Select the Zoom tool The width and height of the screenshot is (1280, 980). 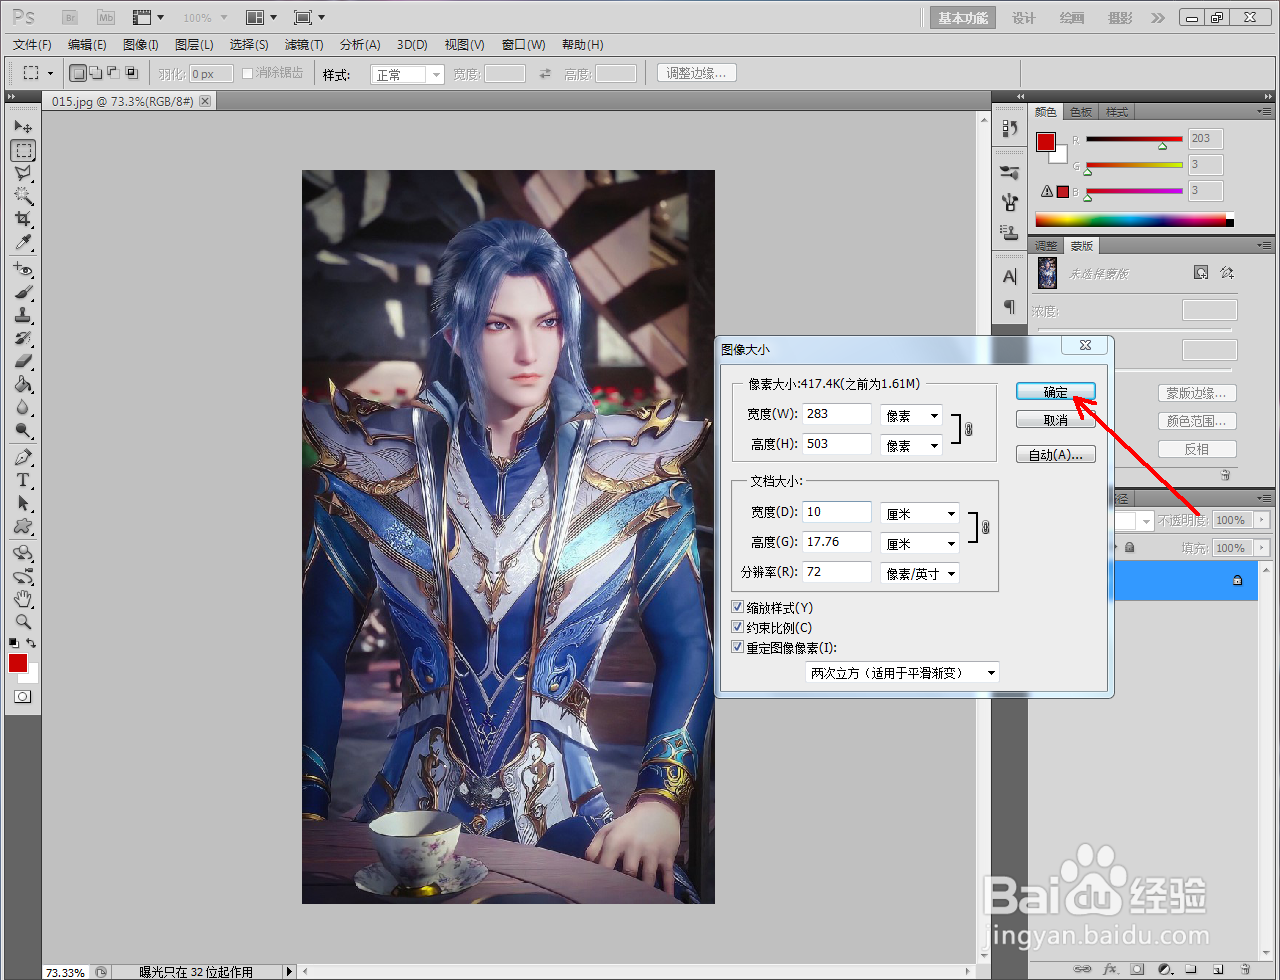(23, 622)
